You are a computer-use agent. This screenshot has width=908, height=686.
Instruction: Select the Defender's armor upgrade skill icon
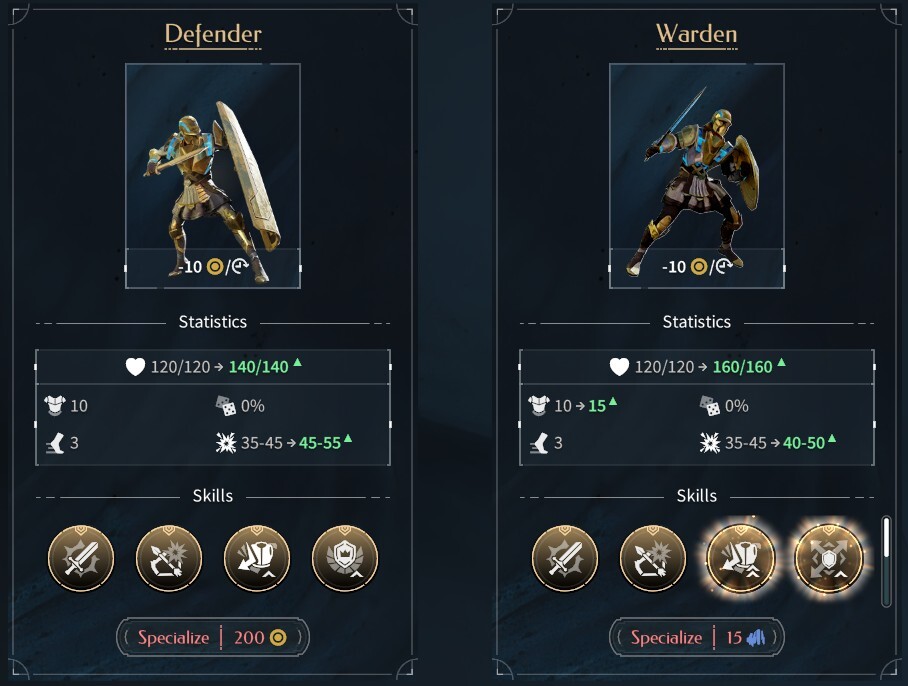pos(257,558)
